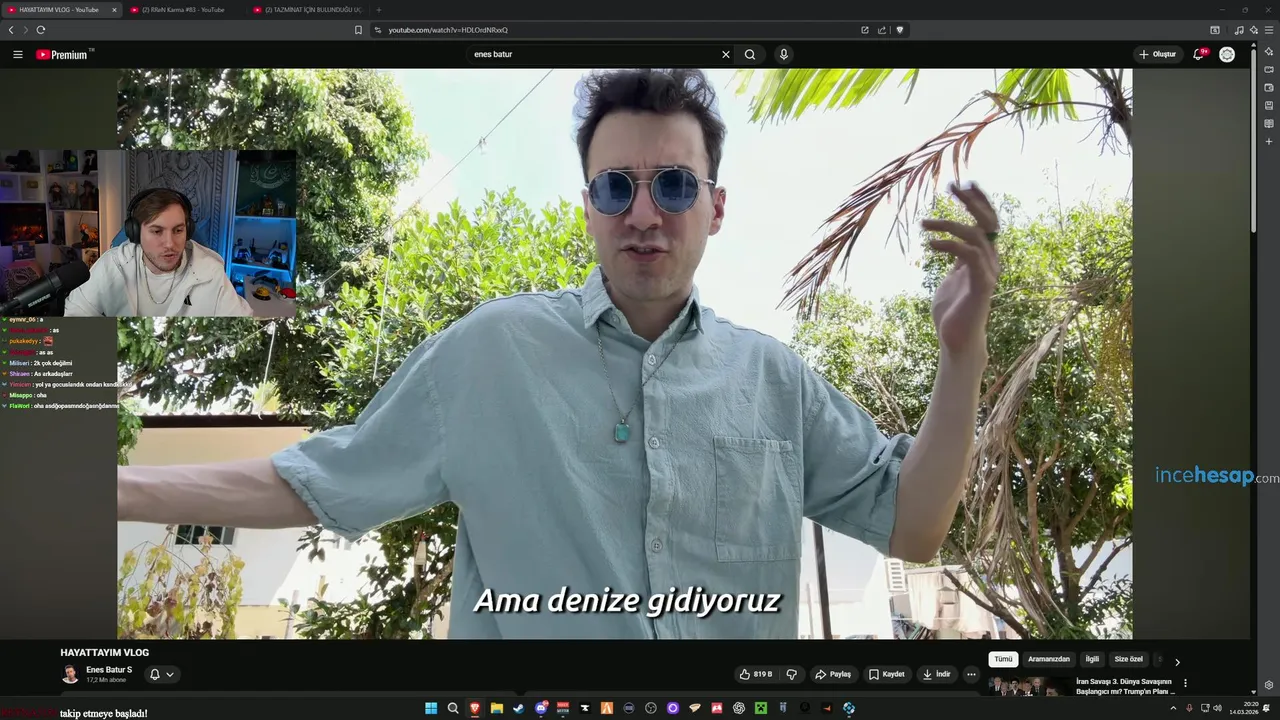Open system volume tray icon
This screenshot has height=720, width=1280.
click(x=1218, y=708)
